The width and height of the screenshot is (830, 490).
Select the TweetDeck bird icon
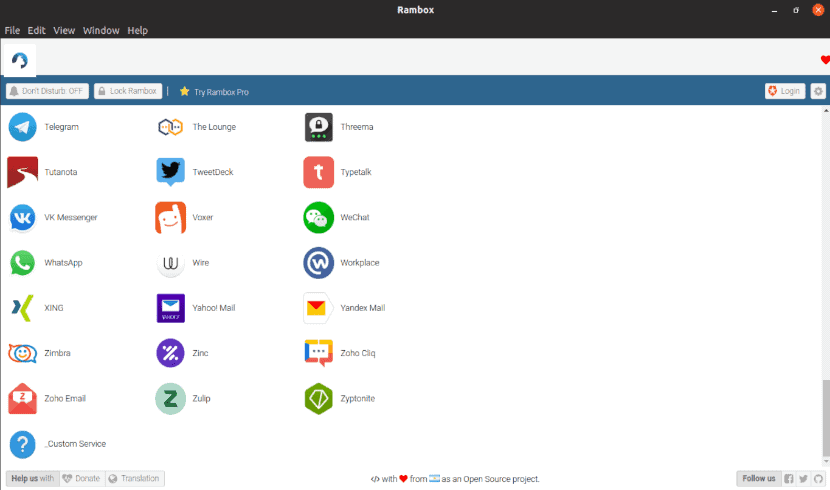pyautogui.click(x=170, y=172)
